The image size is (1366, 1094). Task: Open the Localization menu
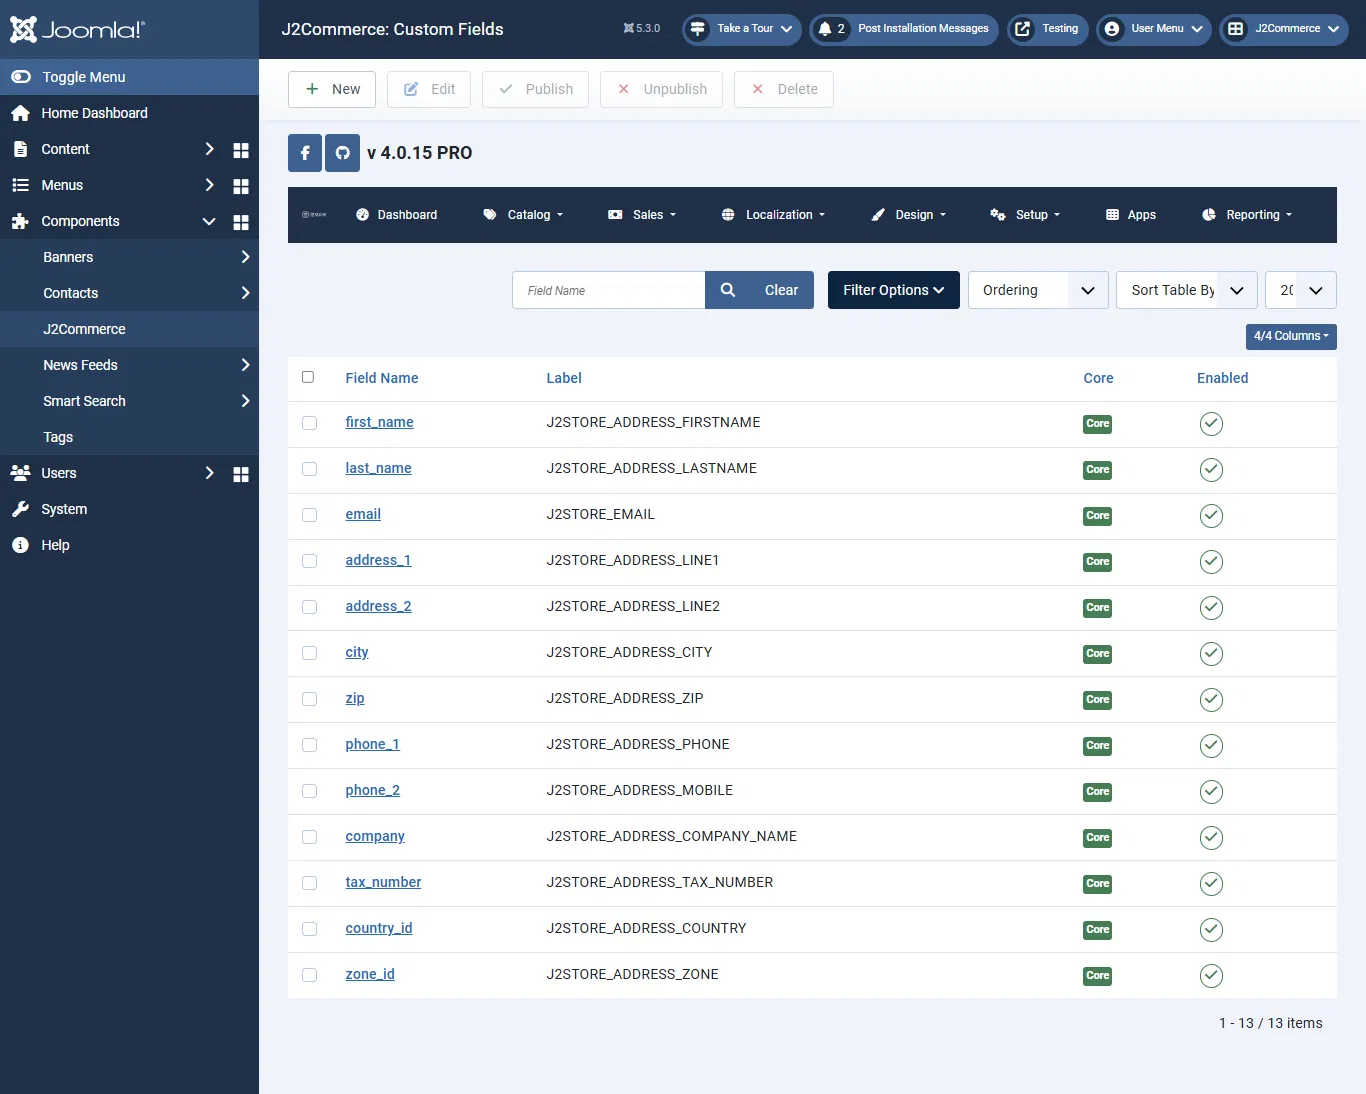click(773, 215)
